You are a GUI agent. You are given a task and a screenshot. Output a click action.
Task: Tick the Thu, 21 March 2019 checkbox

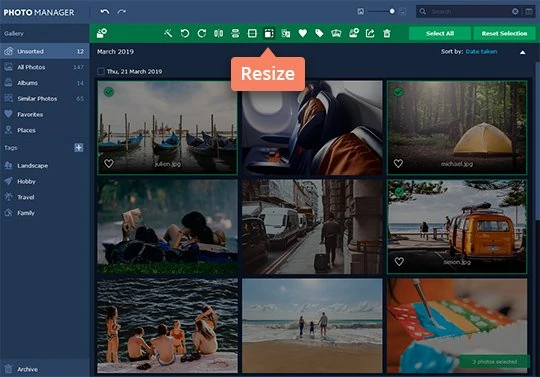101,71
